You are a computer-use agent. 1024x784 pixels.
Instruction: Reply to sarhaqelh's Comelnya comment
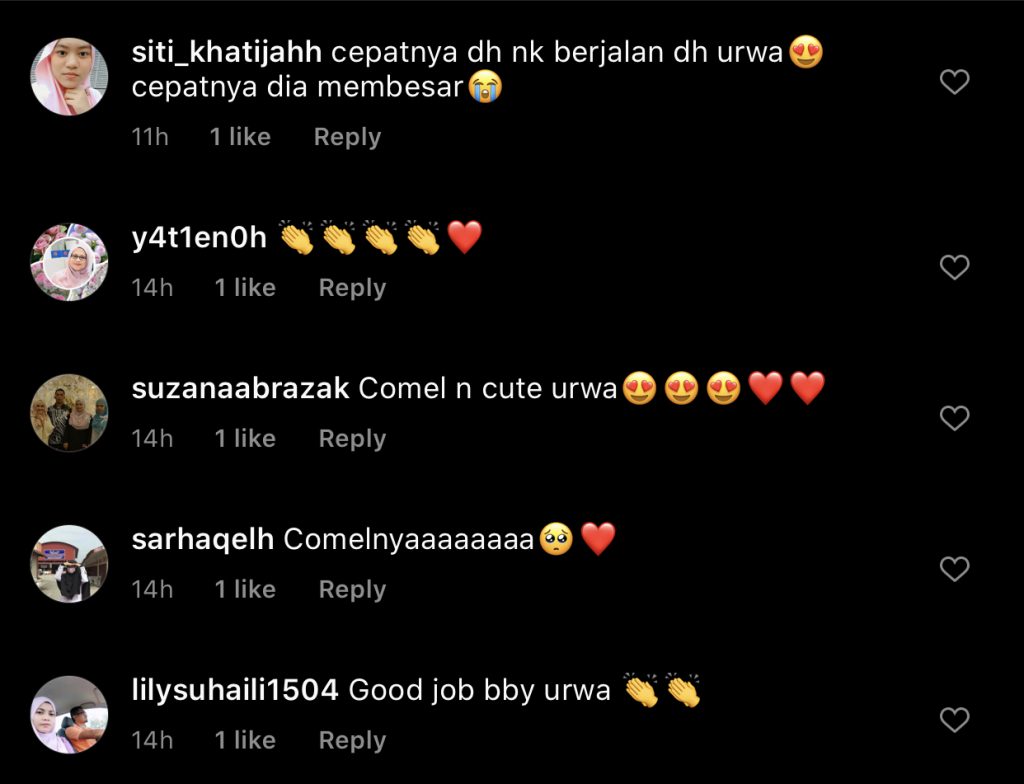click(x=353, y=590)
